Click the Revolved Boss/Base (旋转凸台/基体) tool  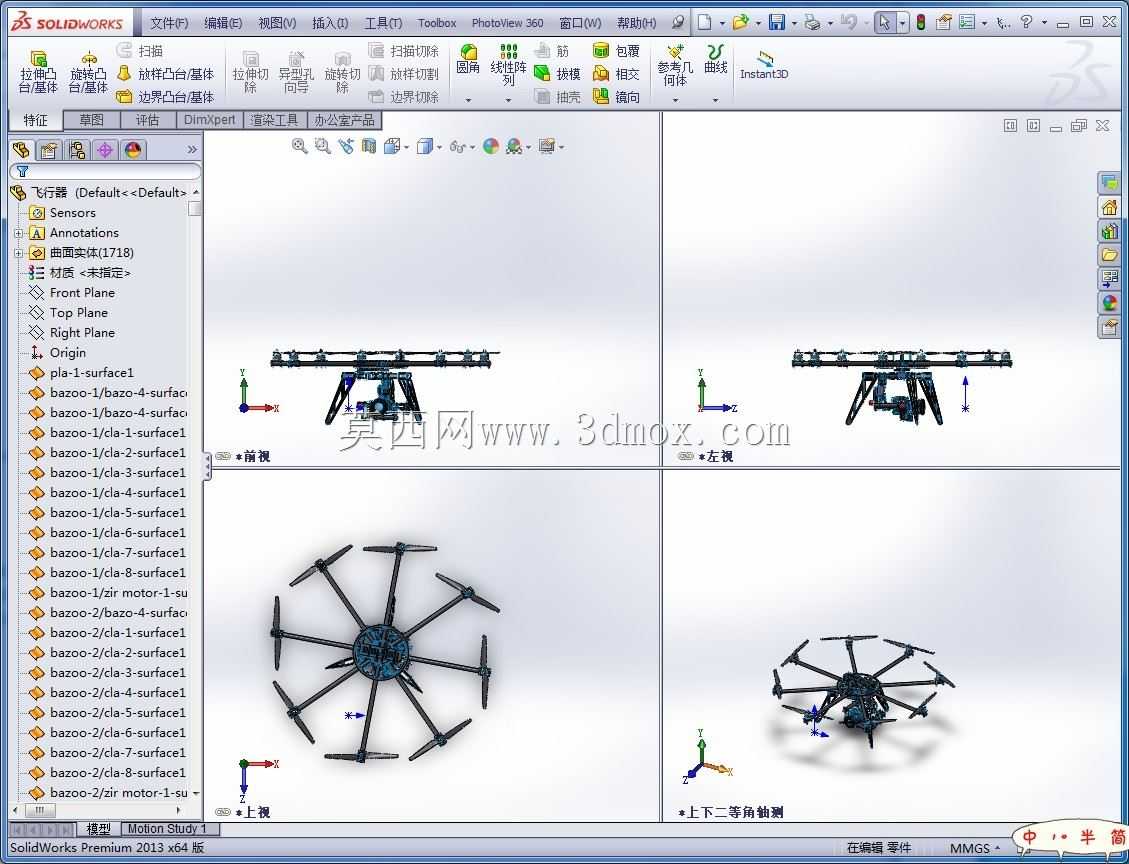click(88, 72)
